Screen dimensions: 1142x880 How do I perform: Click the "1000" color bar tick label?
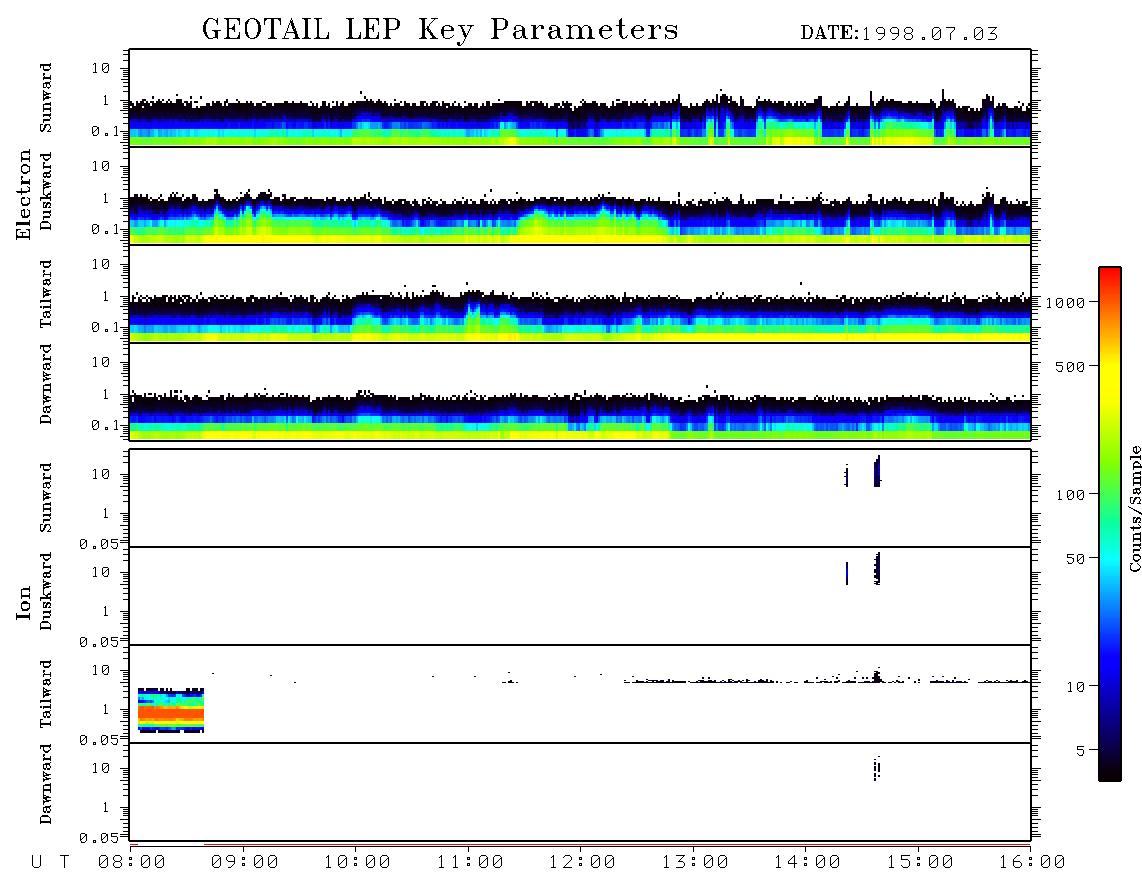point(1066,303)
